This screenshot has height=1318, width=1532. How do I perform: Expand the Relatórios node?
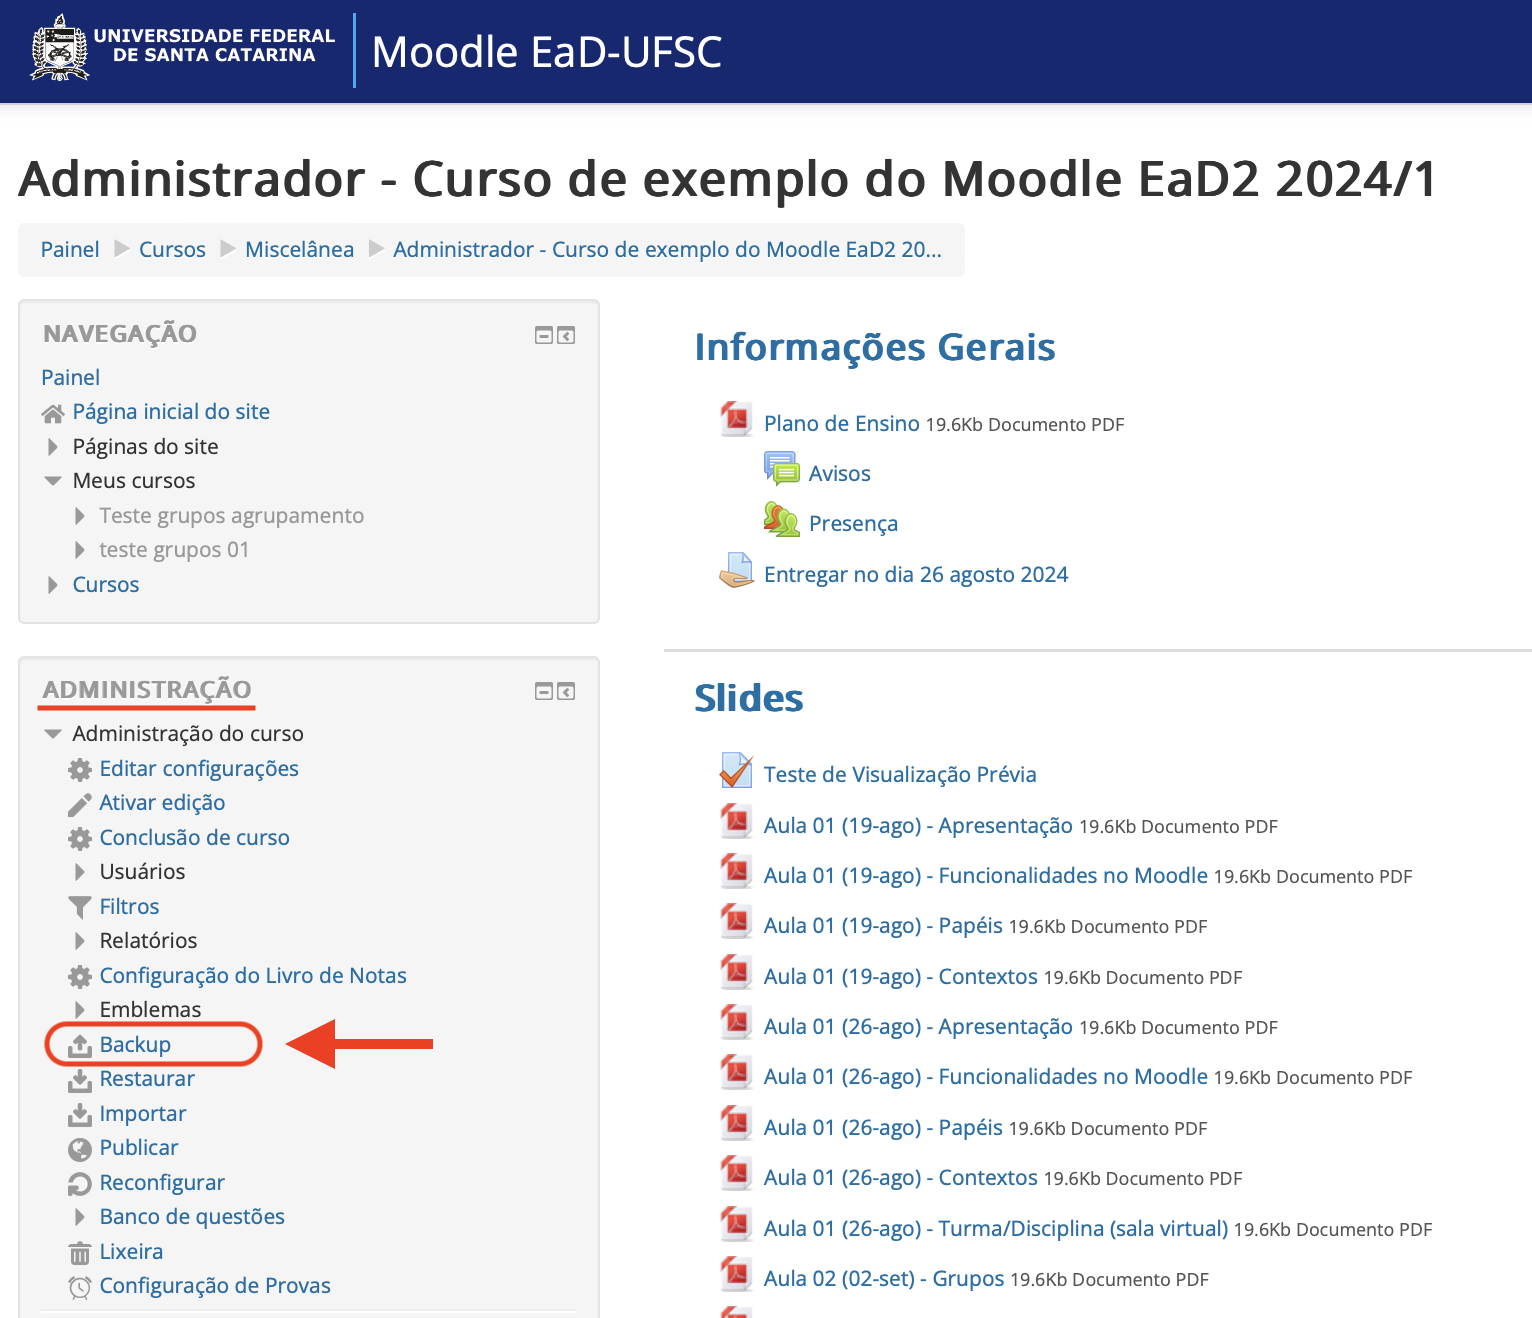tap(80, 941)
